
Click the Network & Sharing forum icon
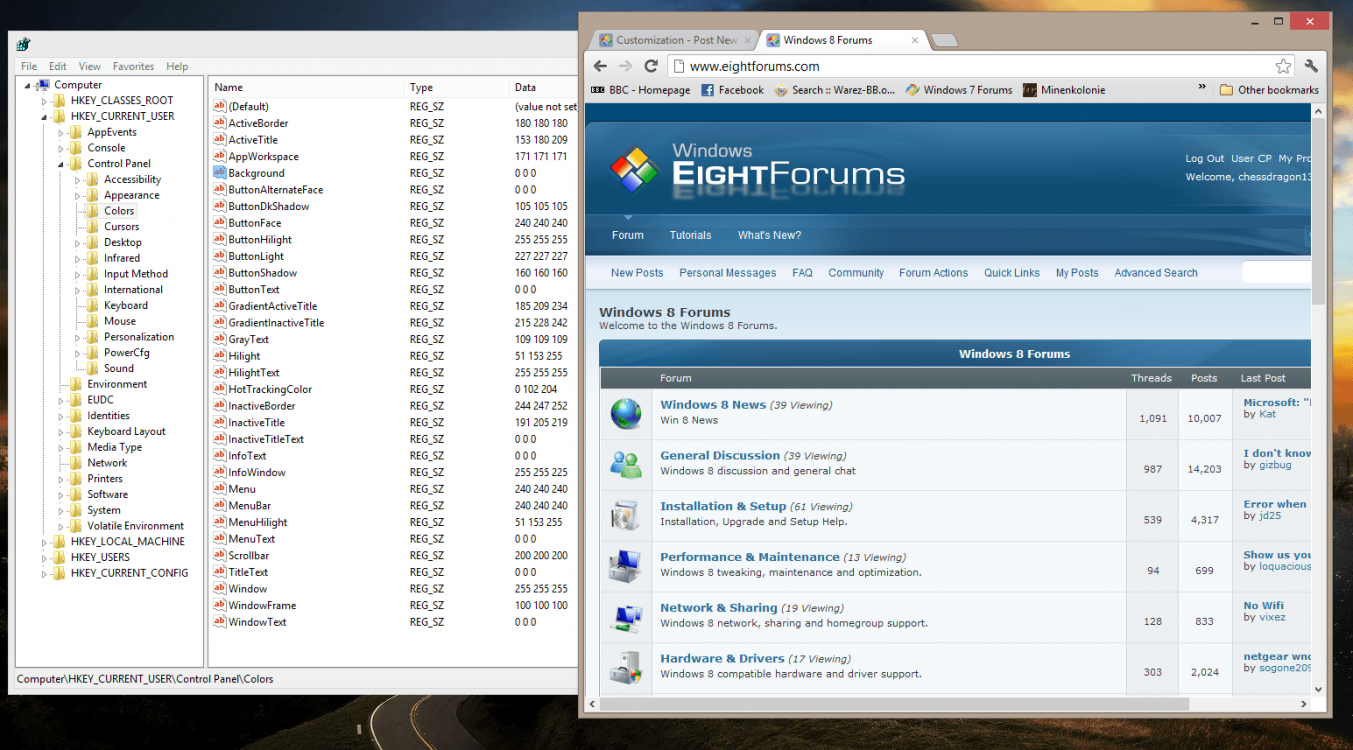(x=626, y=617)
